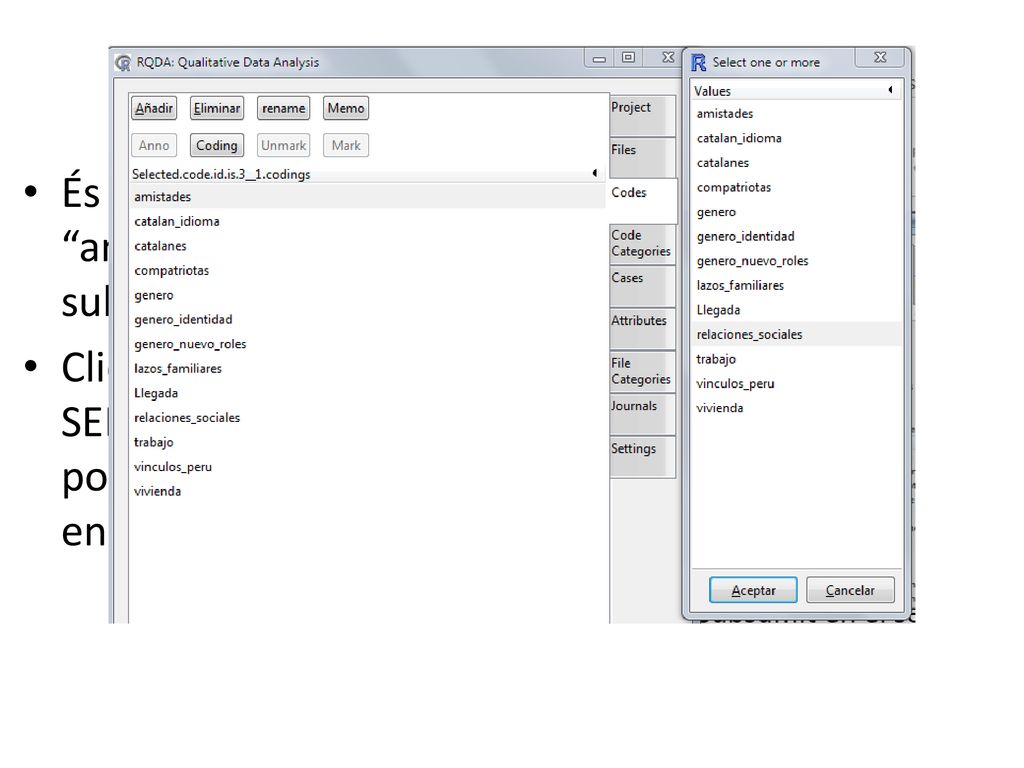This screenshot has width=1024, height=768.
Task: Choose 'vivienda' in the Values dialog
Action: 797,408
